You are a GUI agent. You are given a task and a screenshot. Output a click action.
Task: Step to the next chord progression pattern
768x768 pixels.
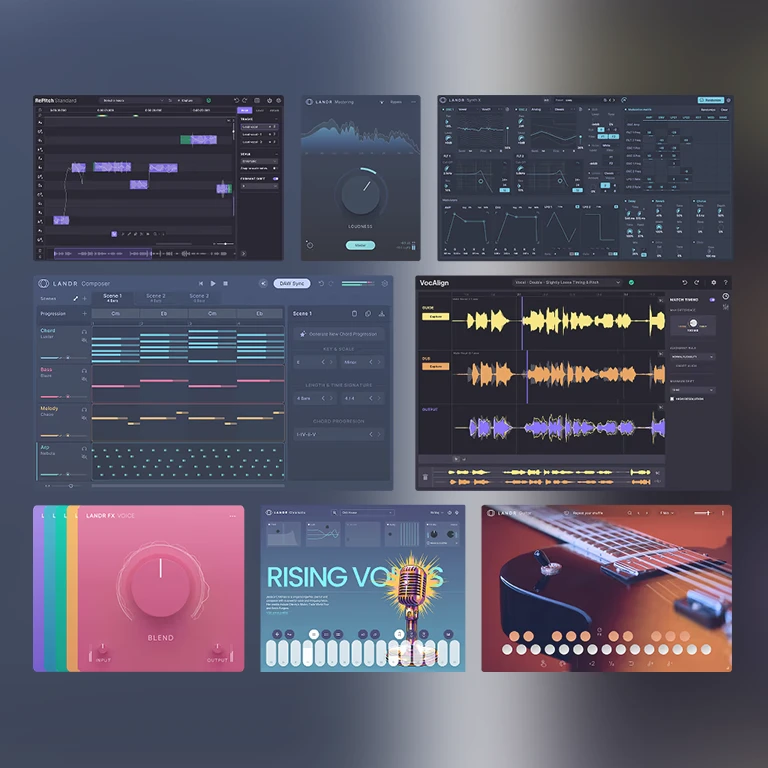379,434
